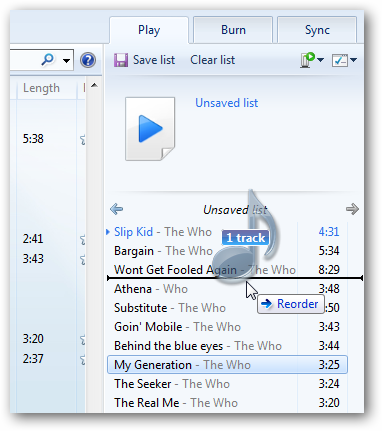This screenshot has height=431, width=382.
Task: Click the italic Unsaved list header
Action: click(x=235, y=210)
